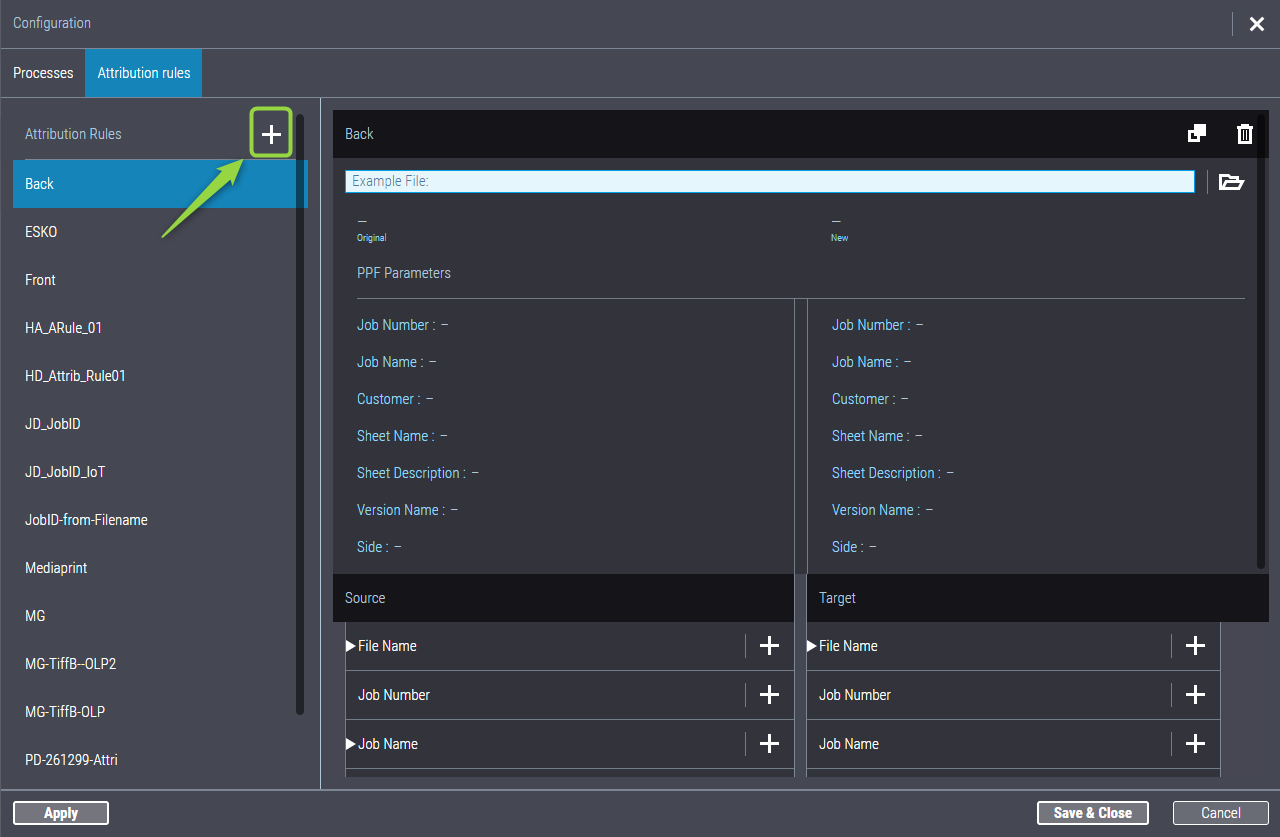Expand the Source File Name row
The image size is (1280, 837).
click(351, 646)
